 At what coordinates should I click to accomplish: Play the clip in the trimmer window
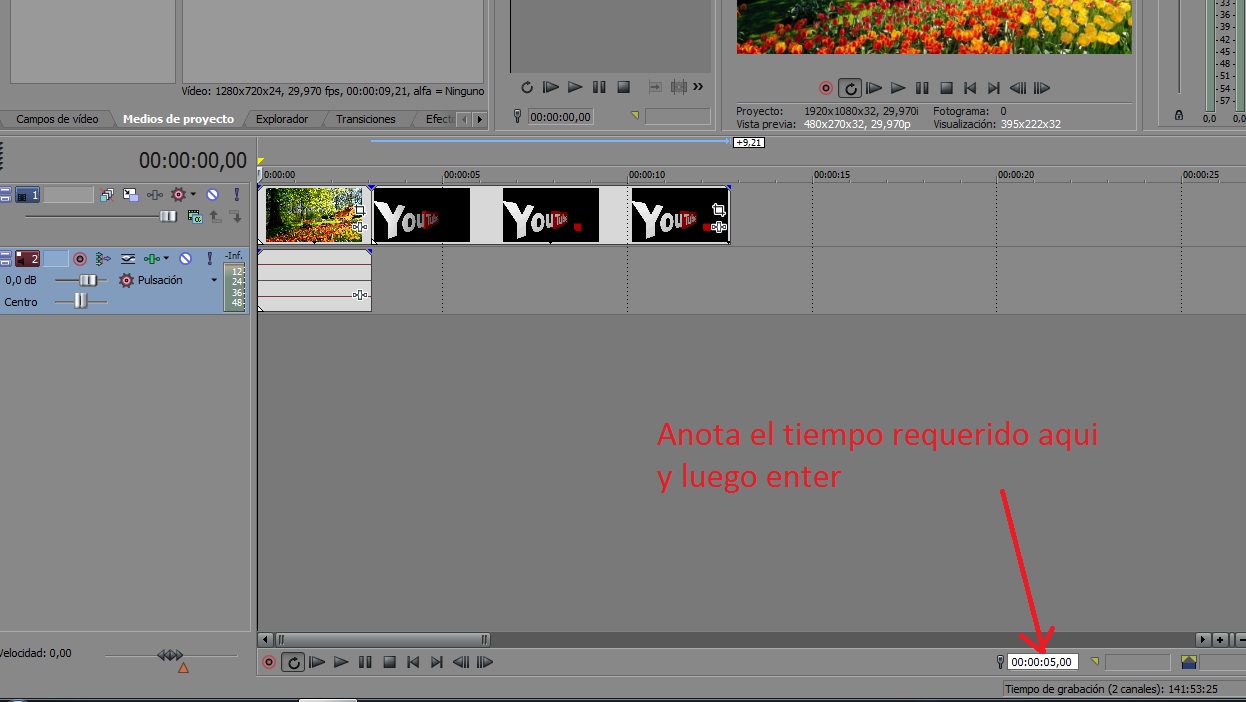coord(575,87)
